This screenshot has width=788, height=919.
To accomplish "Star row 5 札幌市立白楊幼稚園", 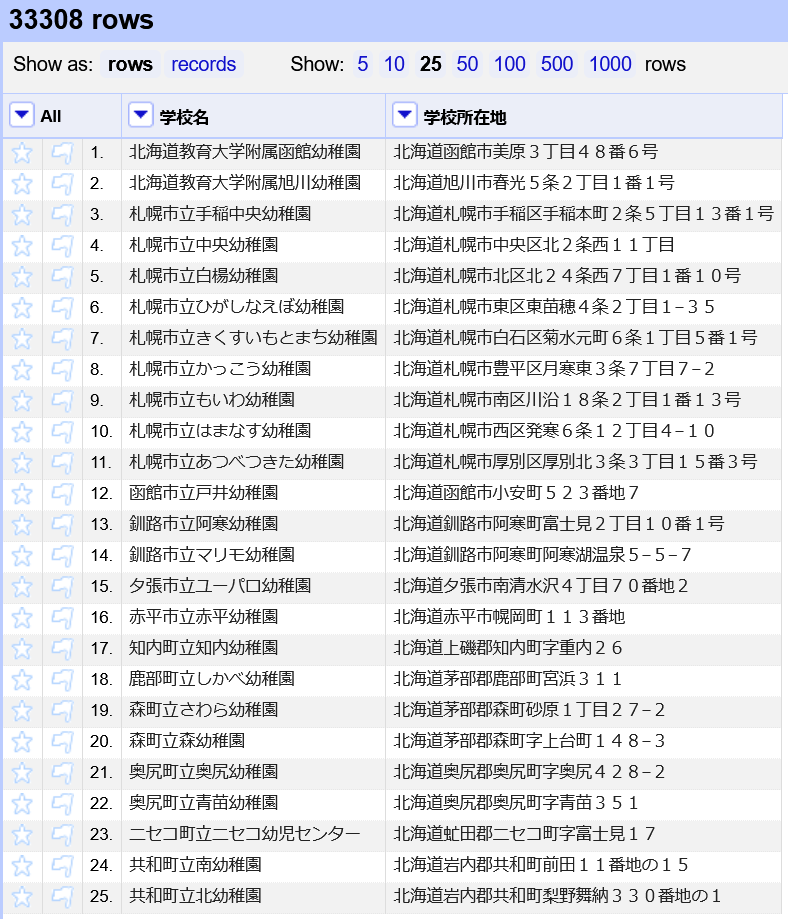I will coord(22,277).
